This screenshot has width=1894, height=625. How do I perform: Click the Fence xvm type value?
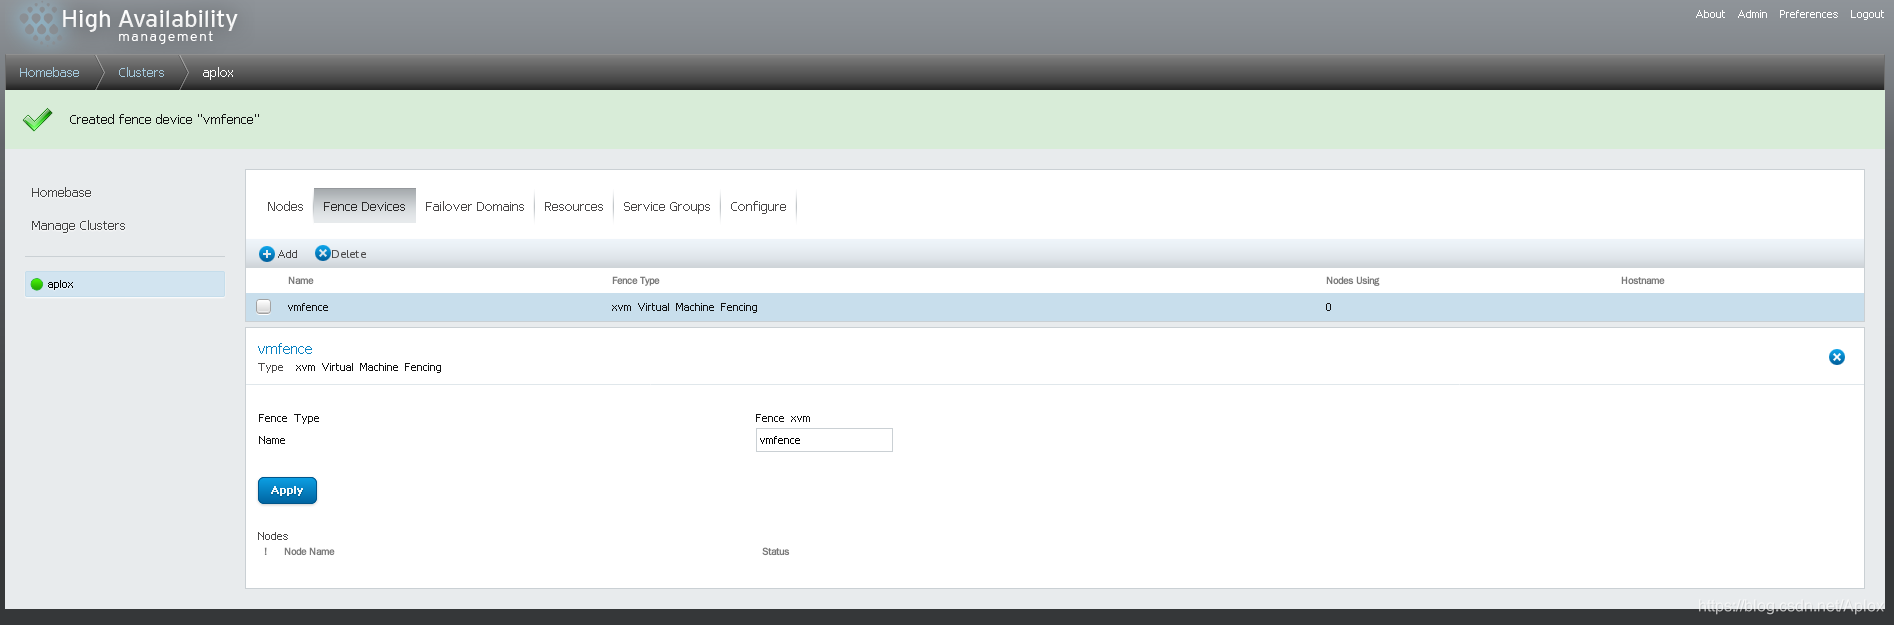coord(783,418)
